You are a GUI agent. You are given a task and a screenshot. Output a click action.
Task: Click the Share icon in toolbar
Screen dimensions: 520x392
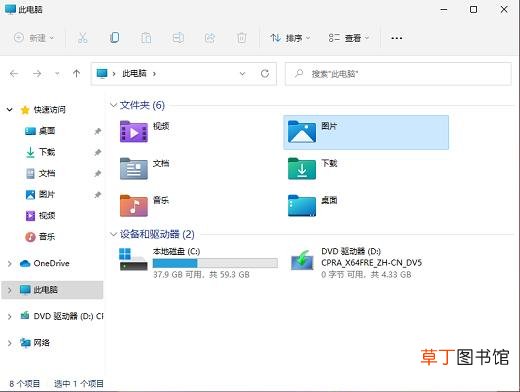(210, 38)
